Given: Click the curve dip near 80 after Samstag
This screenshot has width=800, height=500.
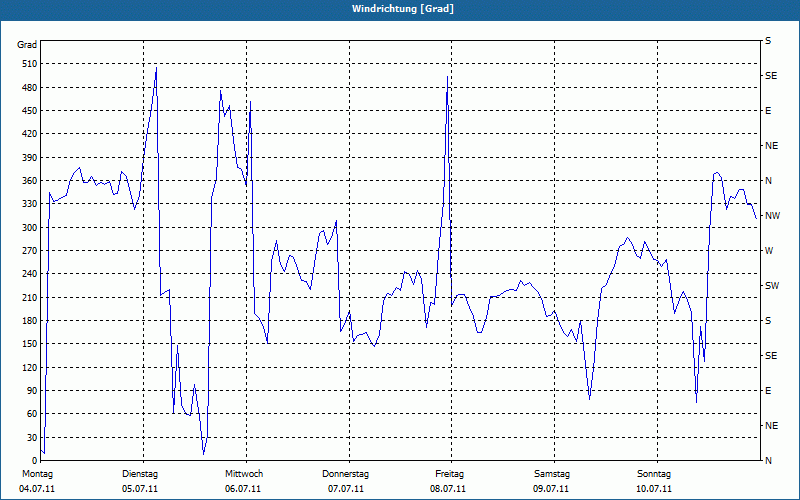Looking at the screenshot, I should pyautogui.click(x=590, y=398).
